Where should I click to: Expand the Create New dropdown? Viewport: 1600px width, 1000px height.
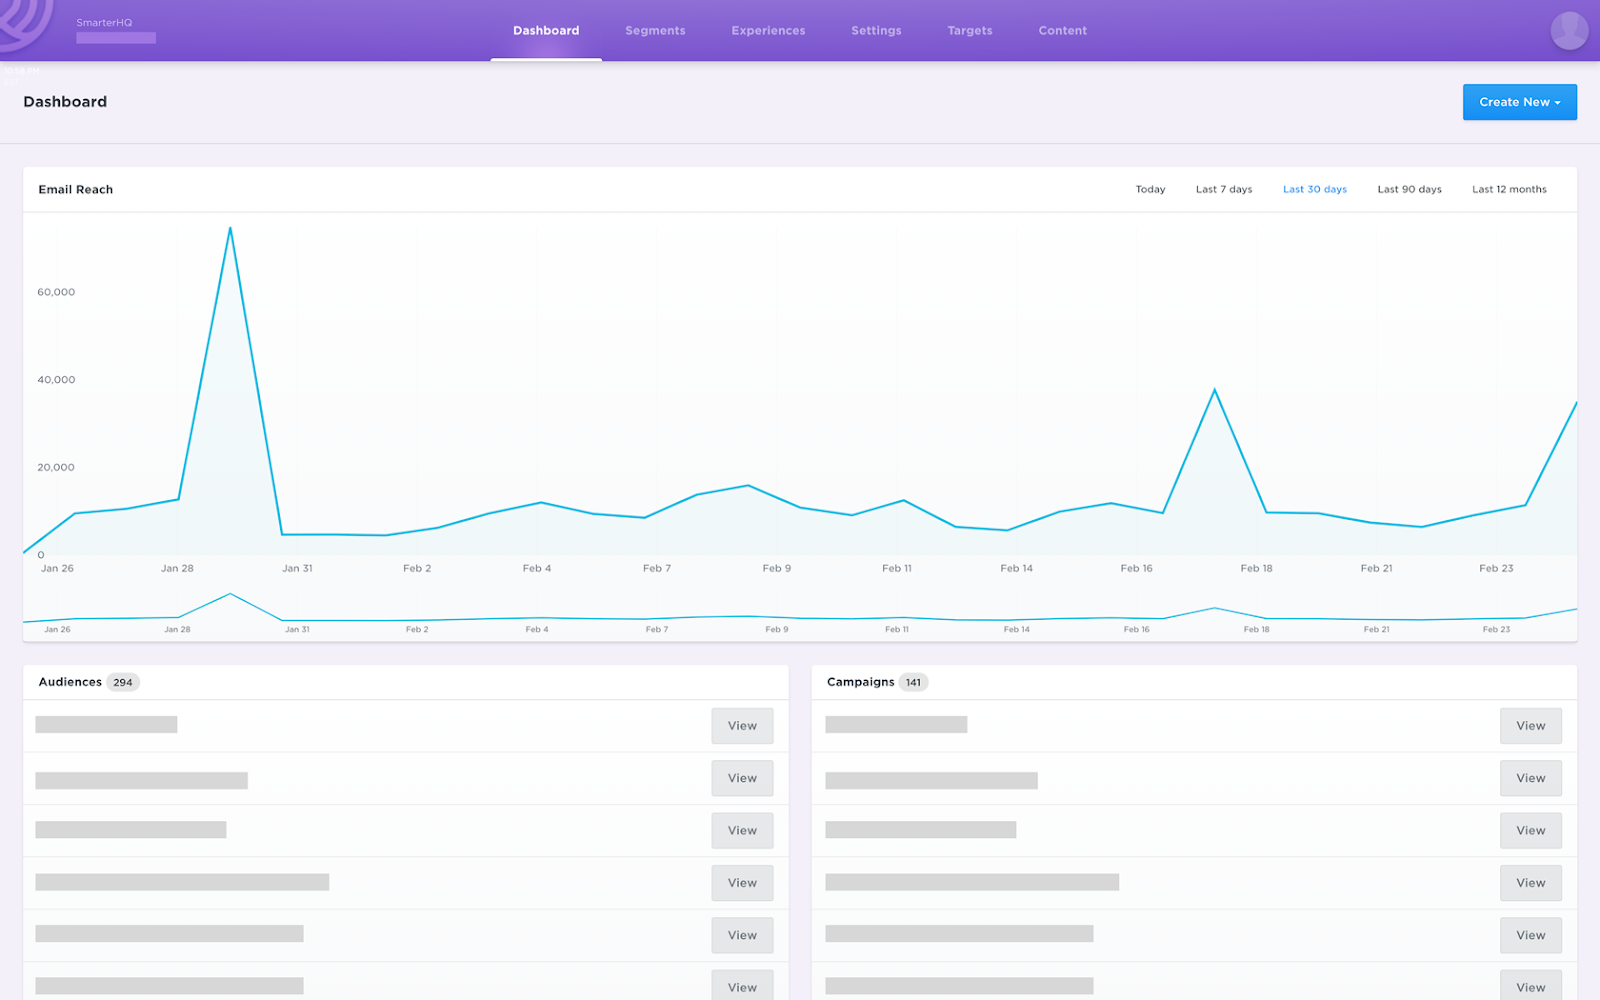[1519, 102]
